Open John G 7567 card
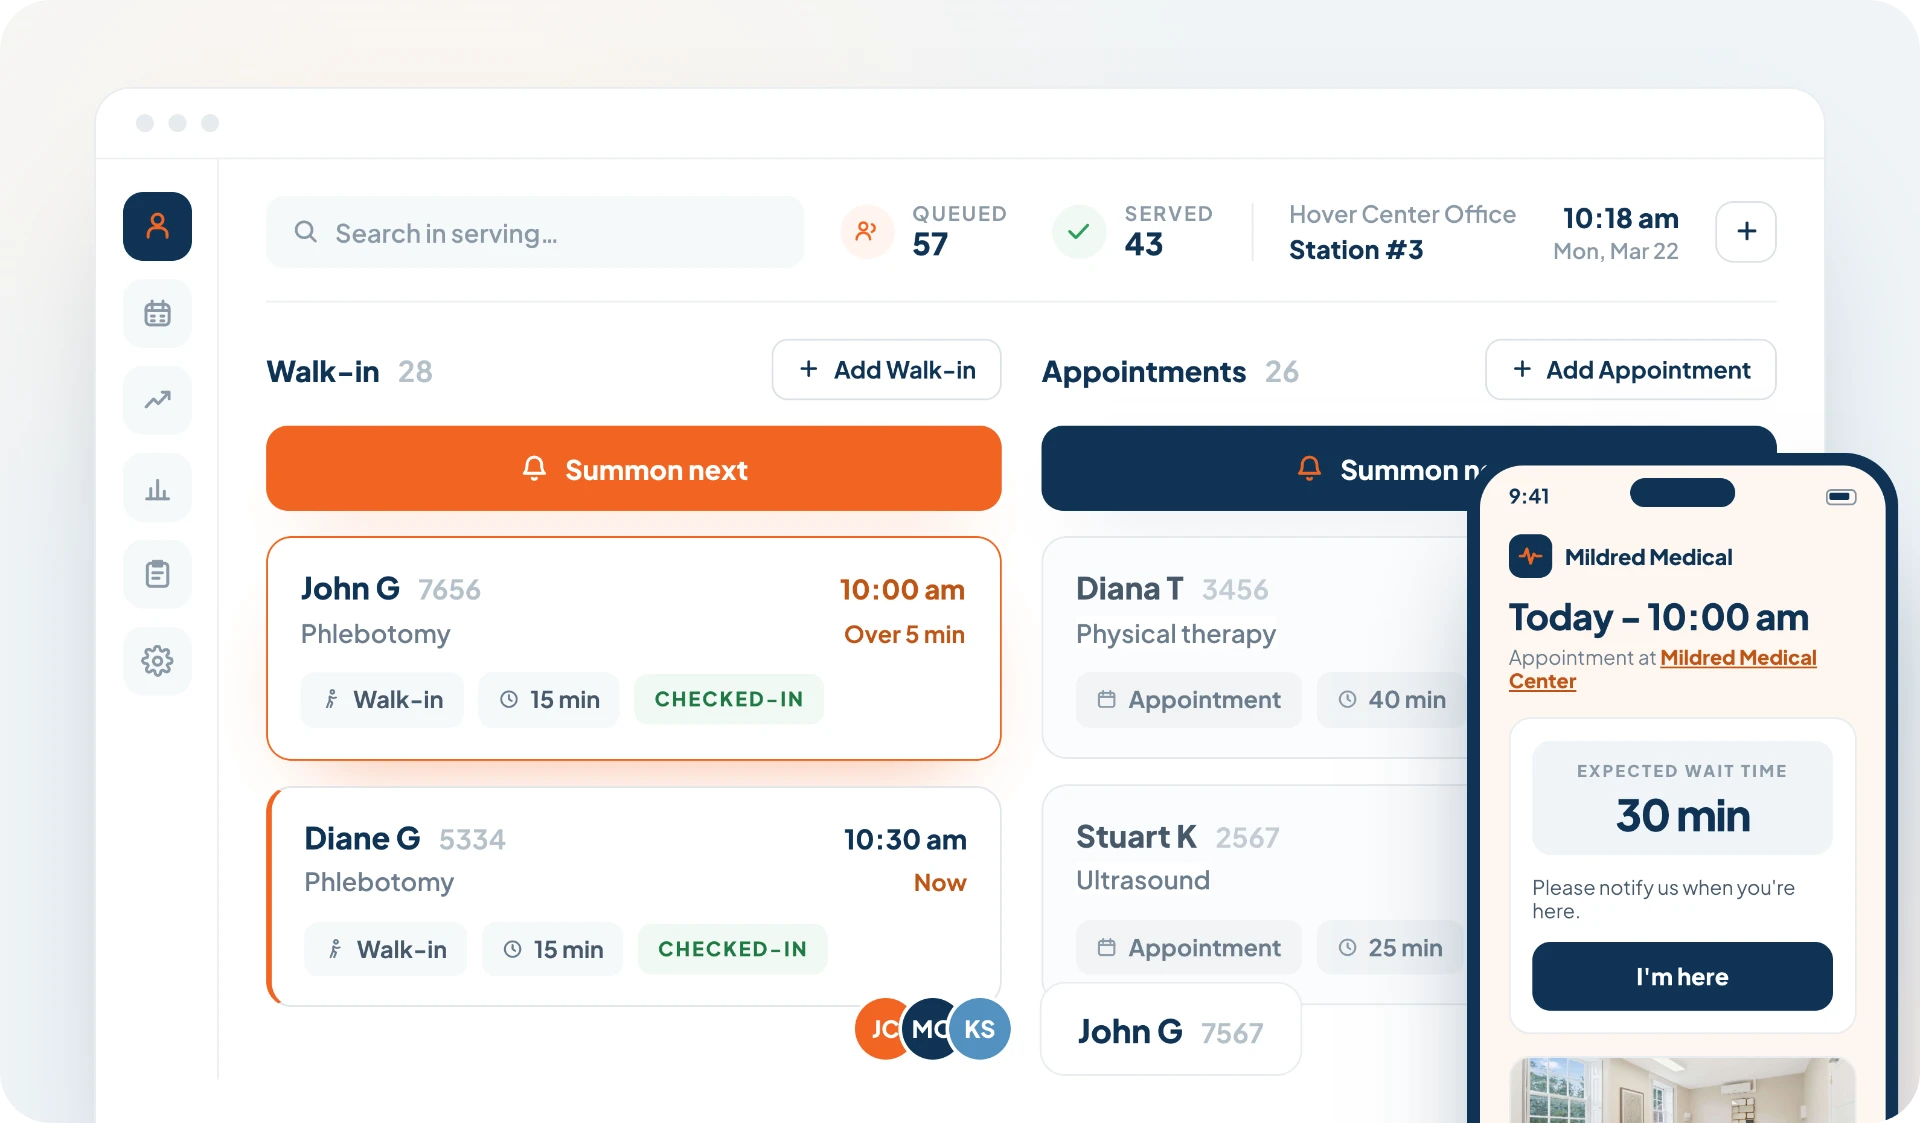Screen dimensions: 1920x1123 pyautogui.click(x=1170, y=1030)
